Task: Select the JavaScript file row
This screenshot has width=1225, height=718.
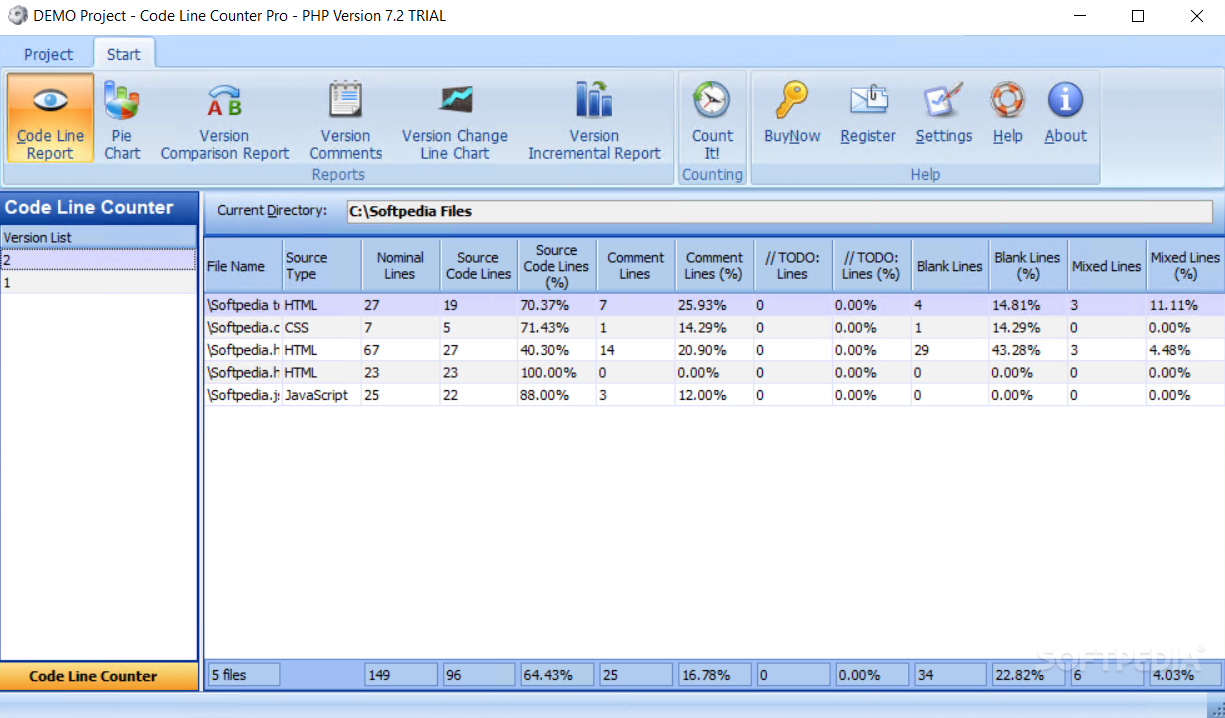Action: pos(714,395)
